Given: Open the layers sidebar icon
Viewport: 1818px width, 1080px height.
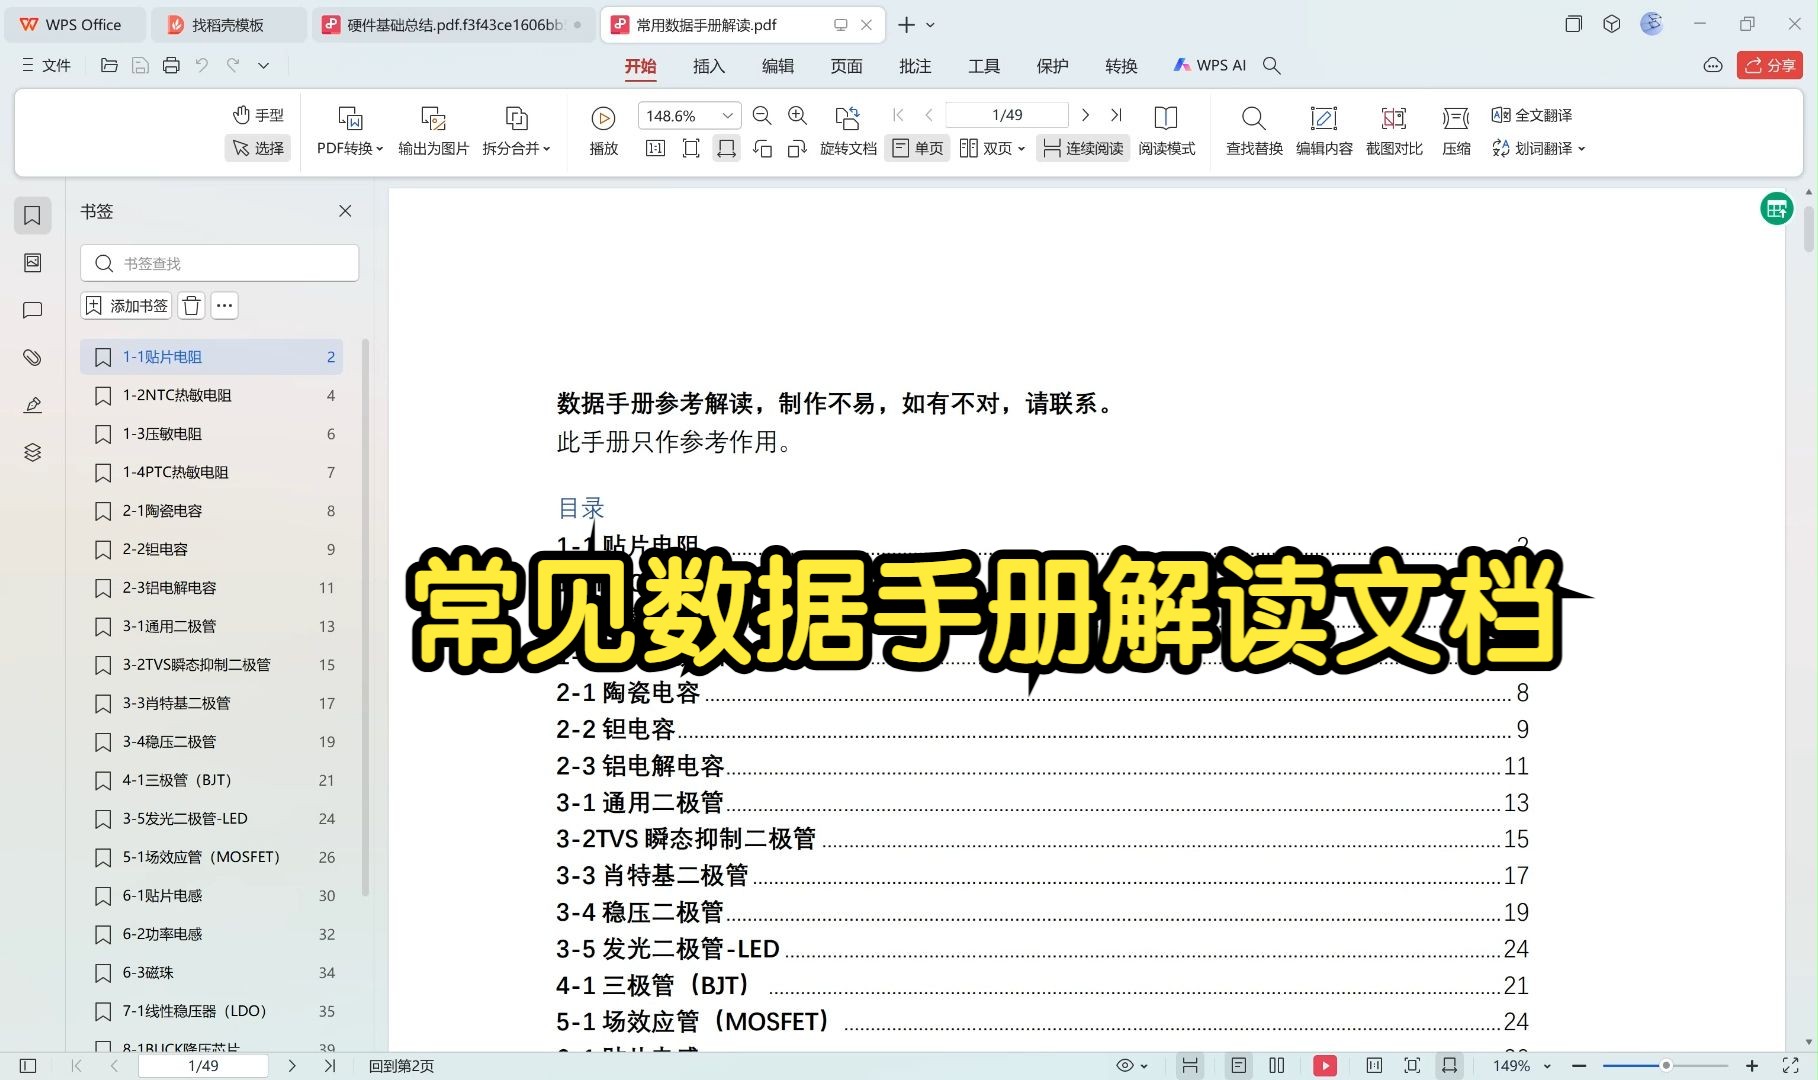Looking at the screenshot, I should (x=32, y=452).
